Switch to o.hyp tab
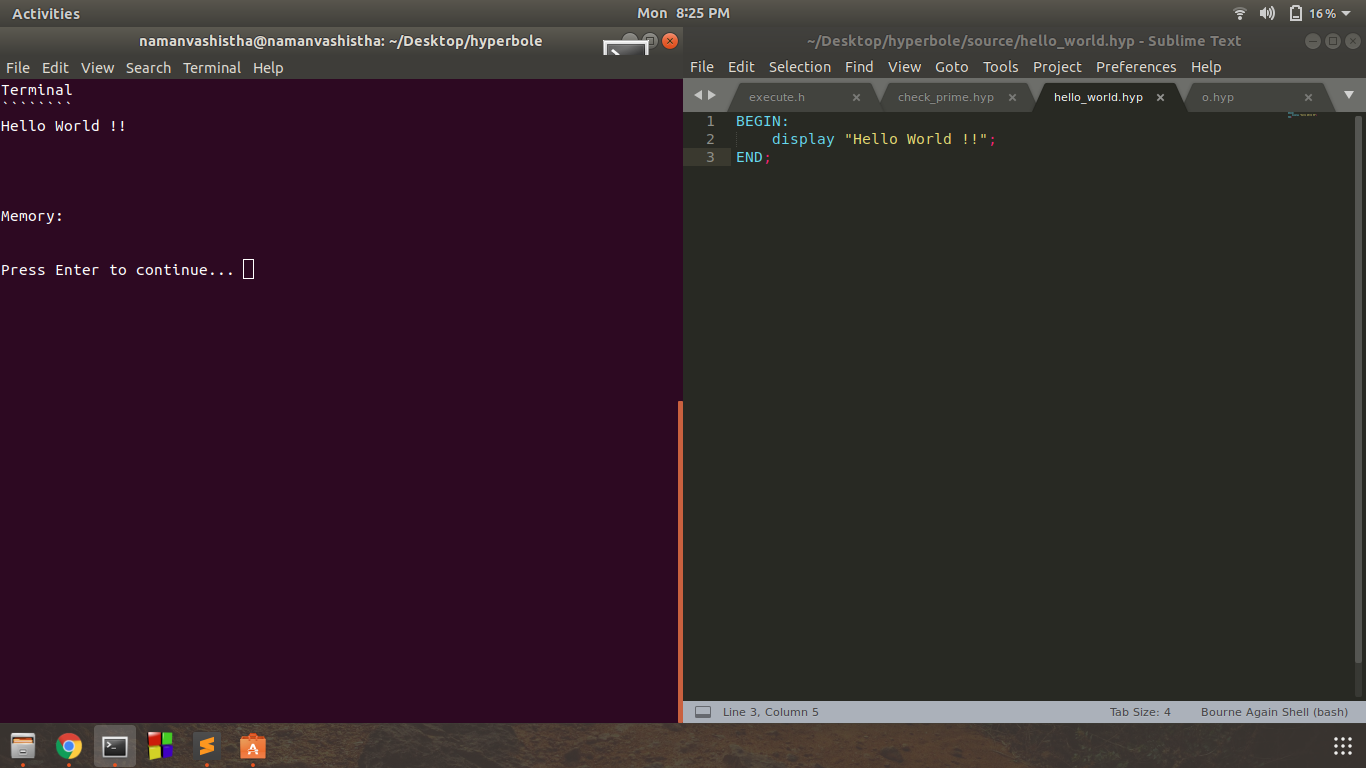The width and height of the screenshot is (1366, 768). 1218,97
